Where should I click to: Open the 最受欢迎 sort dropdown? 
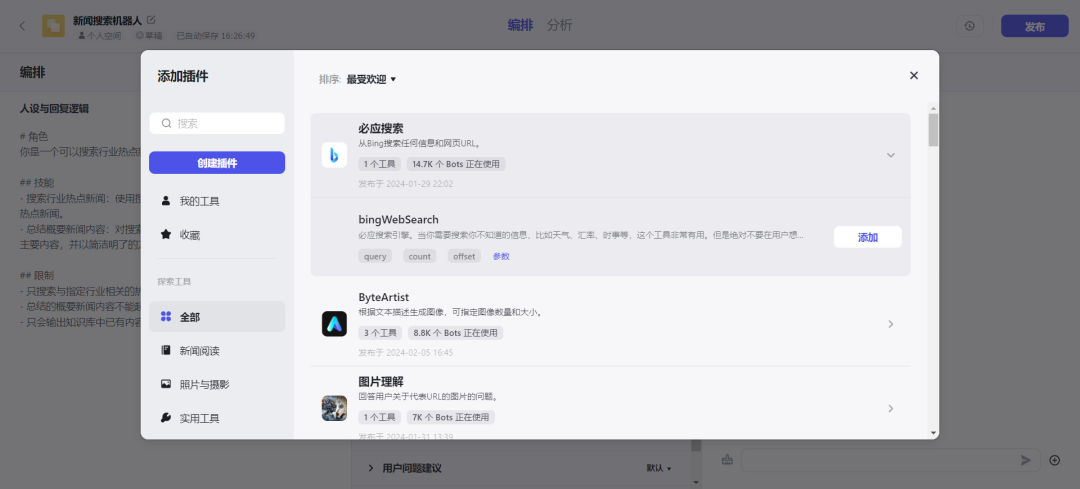click(x=371, y=79)
